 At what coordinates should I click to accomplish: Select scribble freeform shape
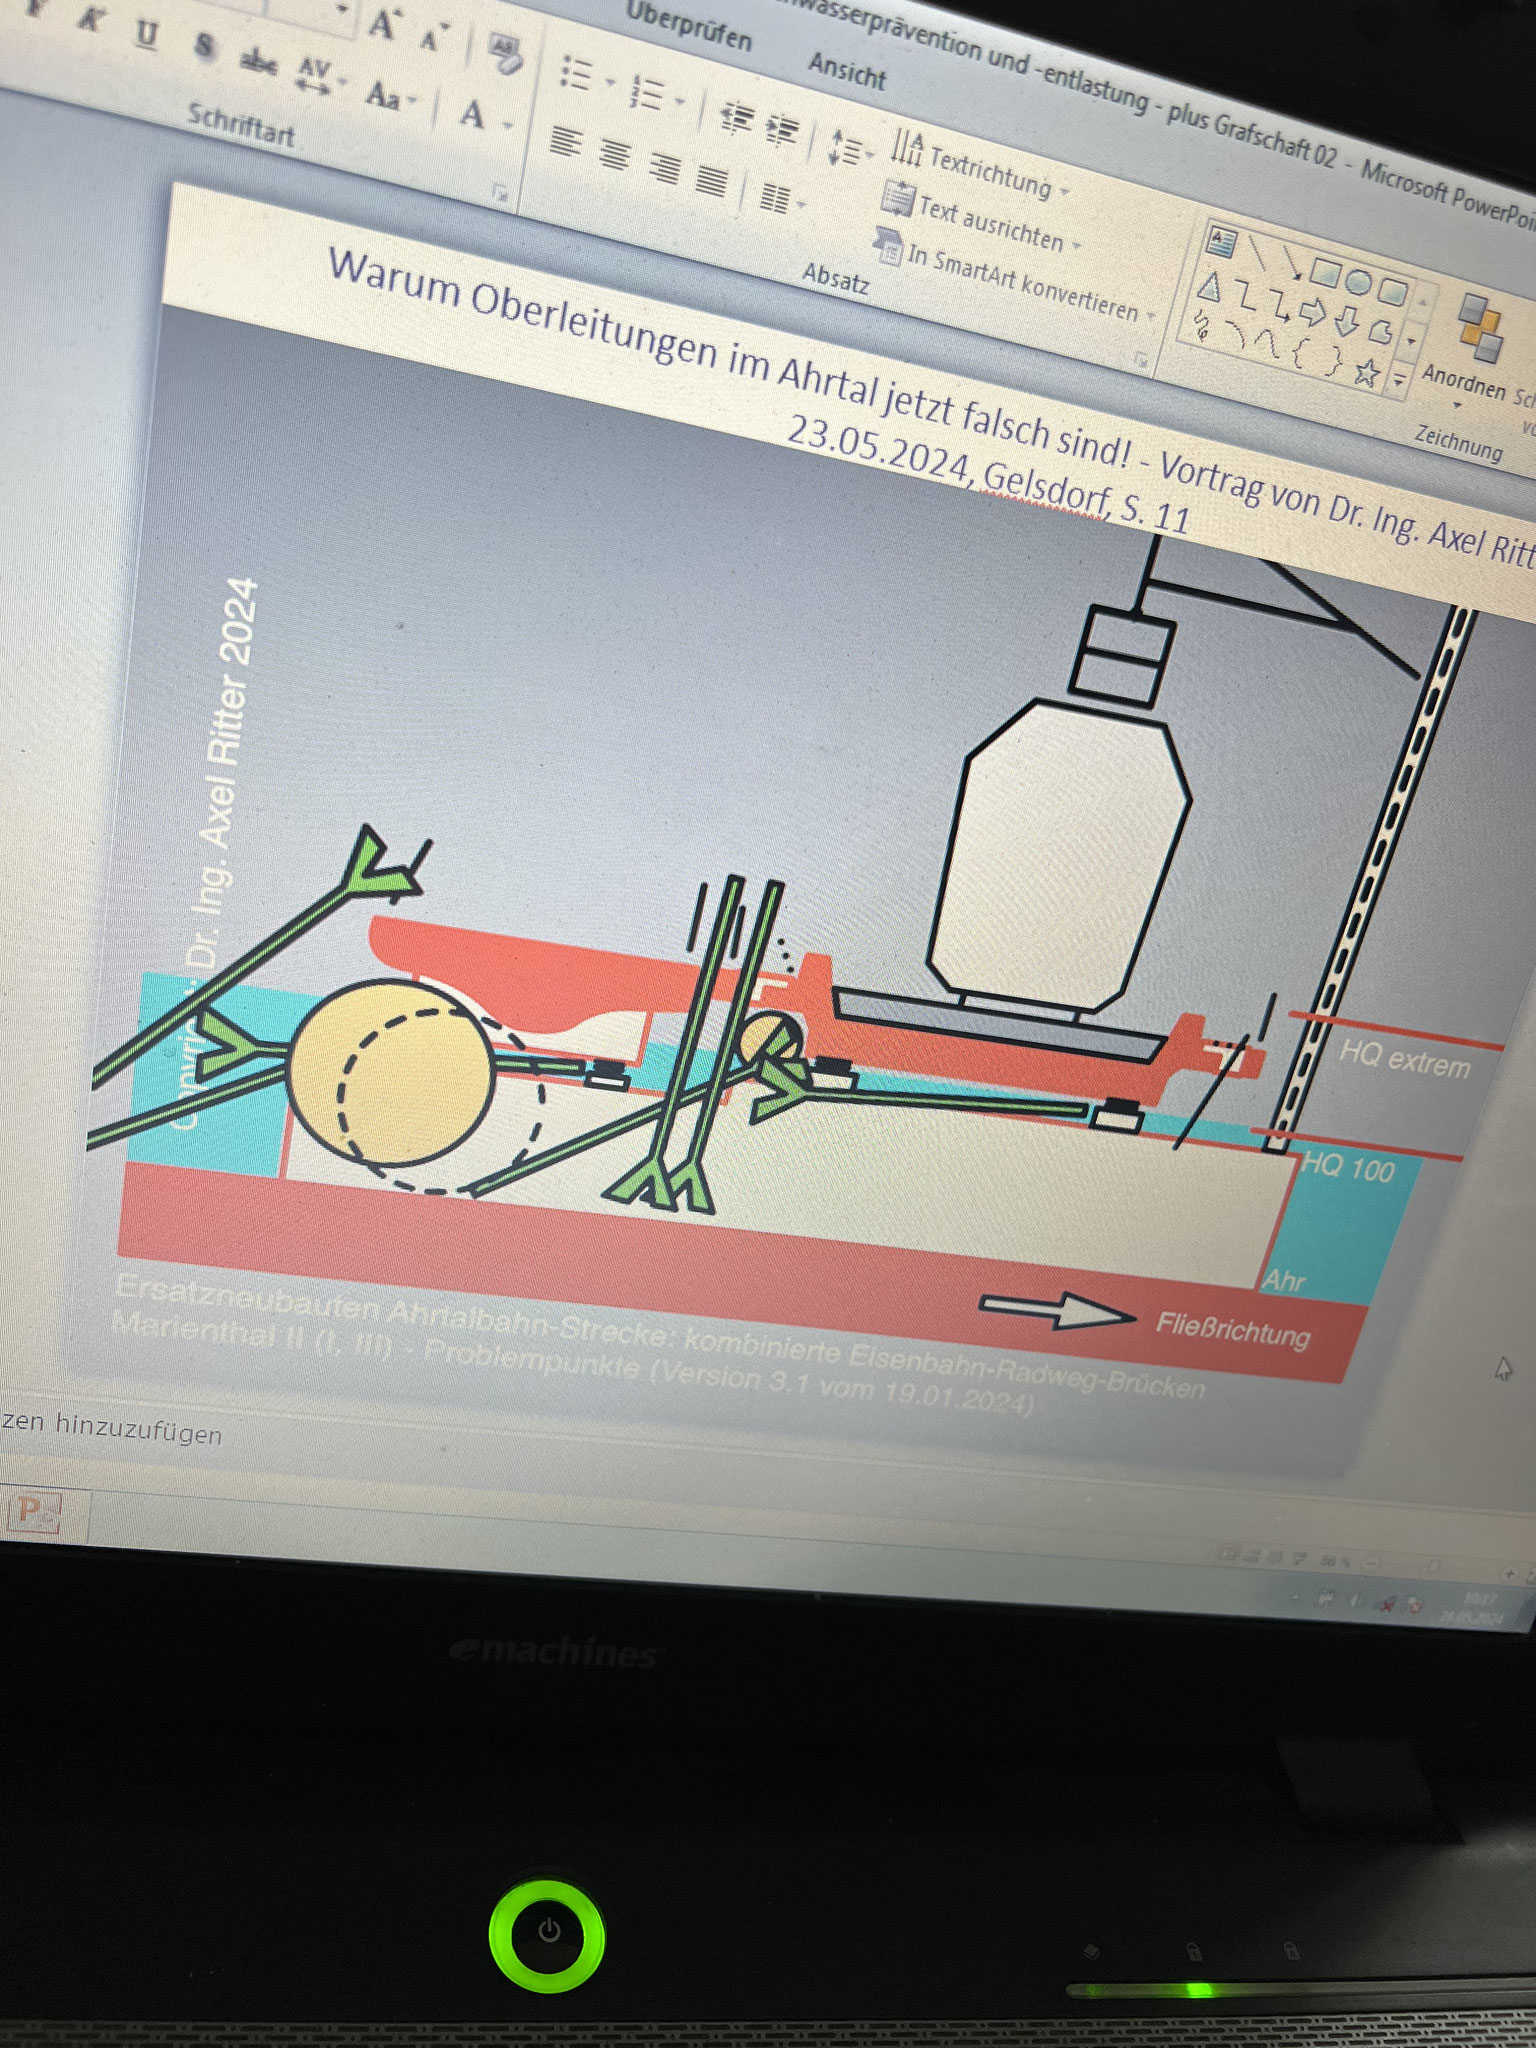[1201, 328]
